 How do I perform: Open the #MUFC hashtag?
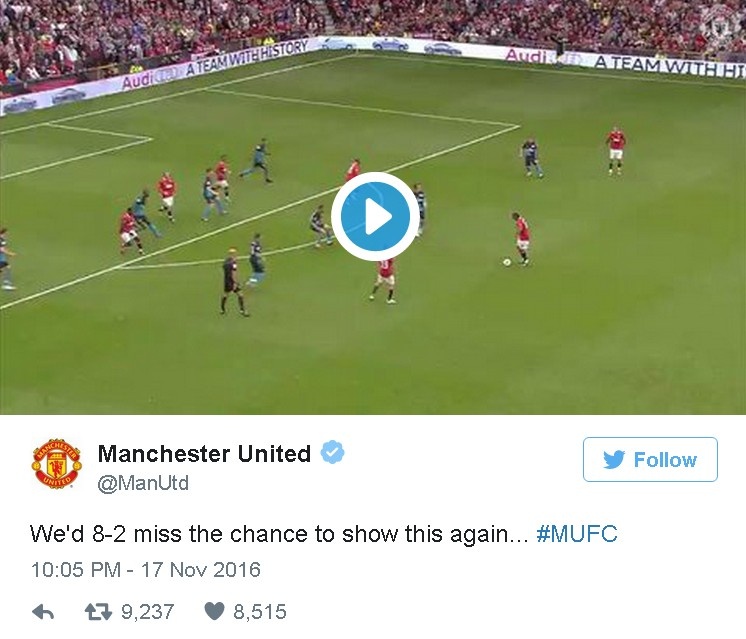[577, 534]
